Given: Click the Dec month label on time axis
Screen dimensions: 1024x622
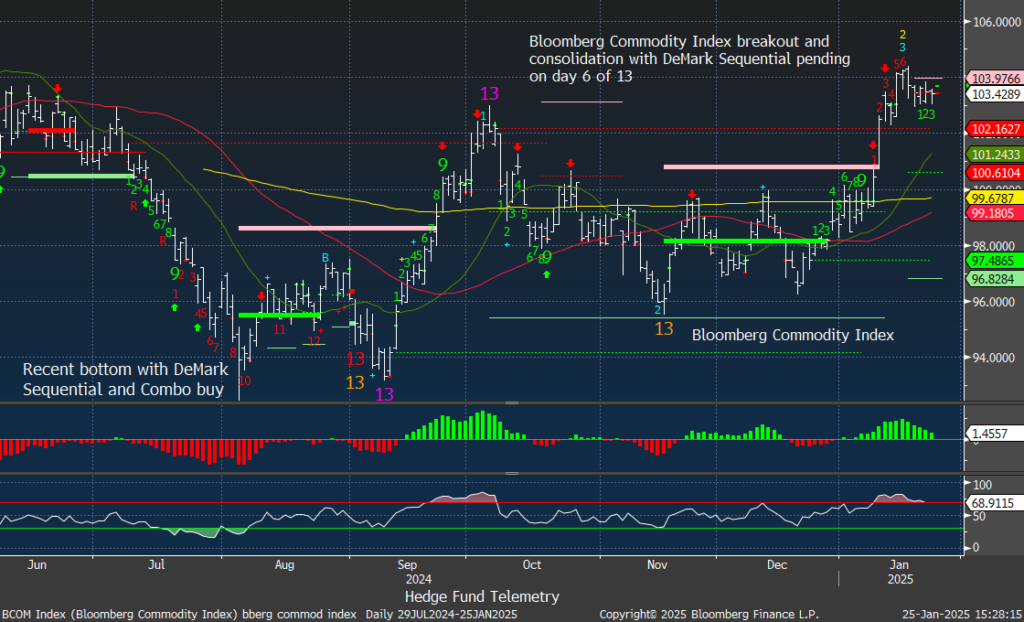Looking at the screenshot, I should [778, 565].
